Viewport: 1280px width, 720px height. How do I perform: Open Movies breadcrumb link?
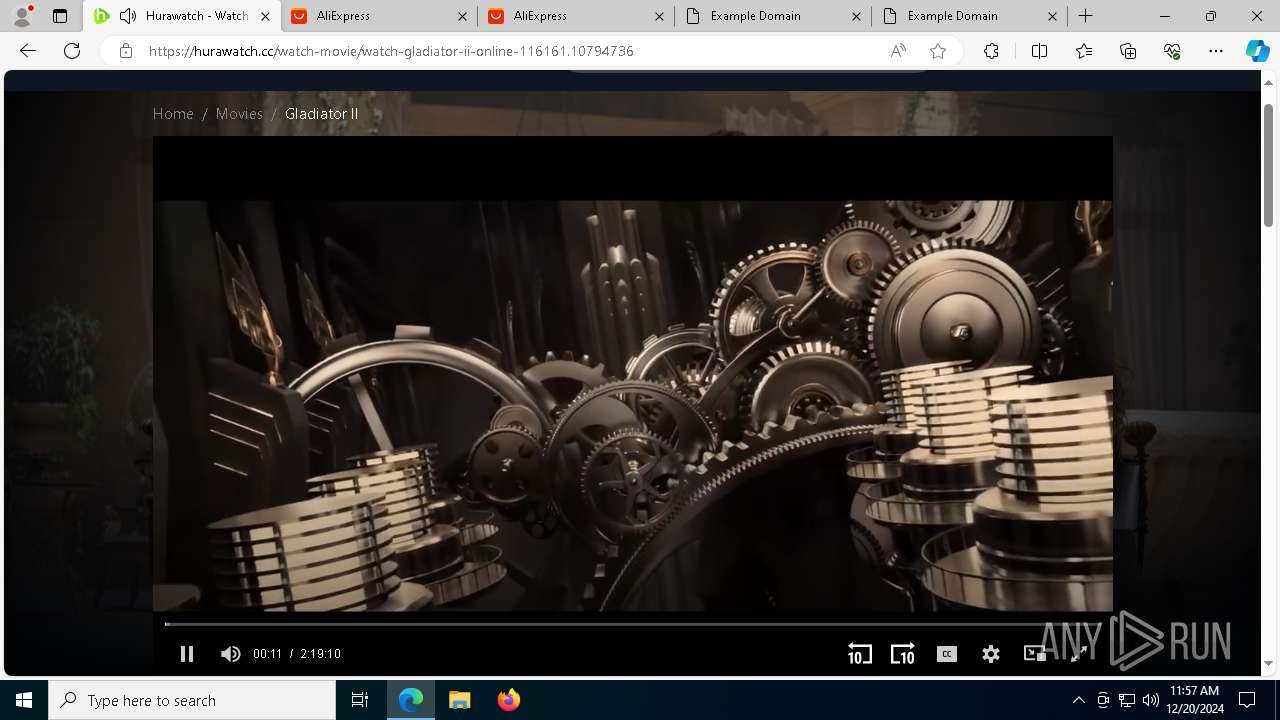coord(239,114)
